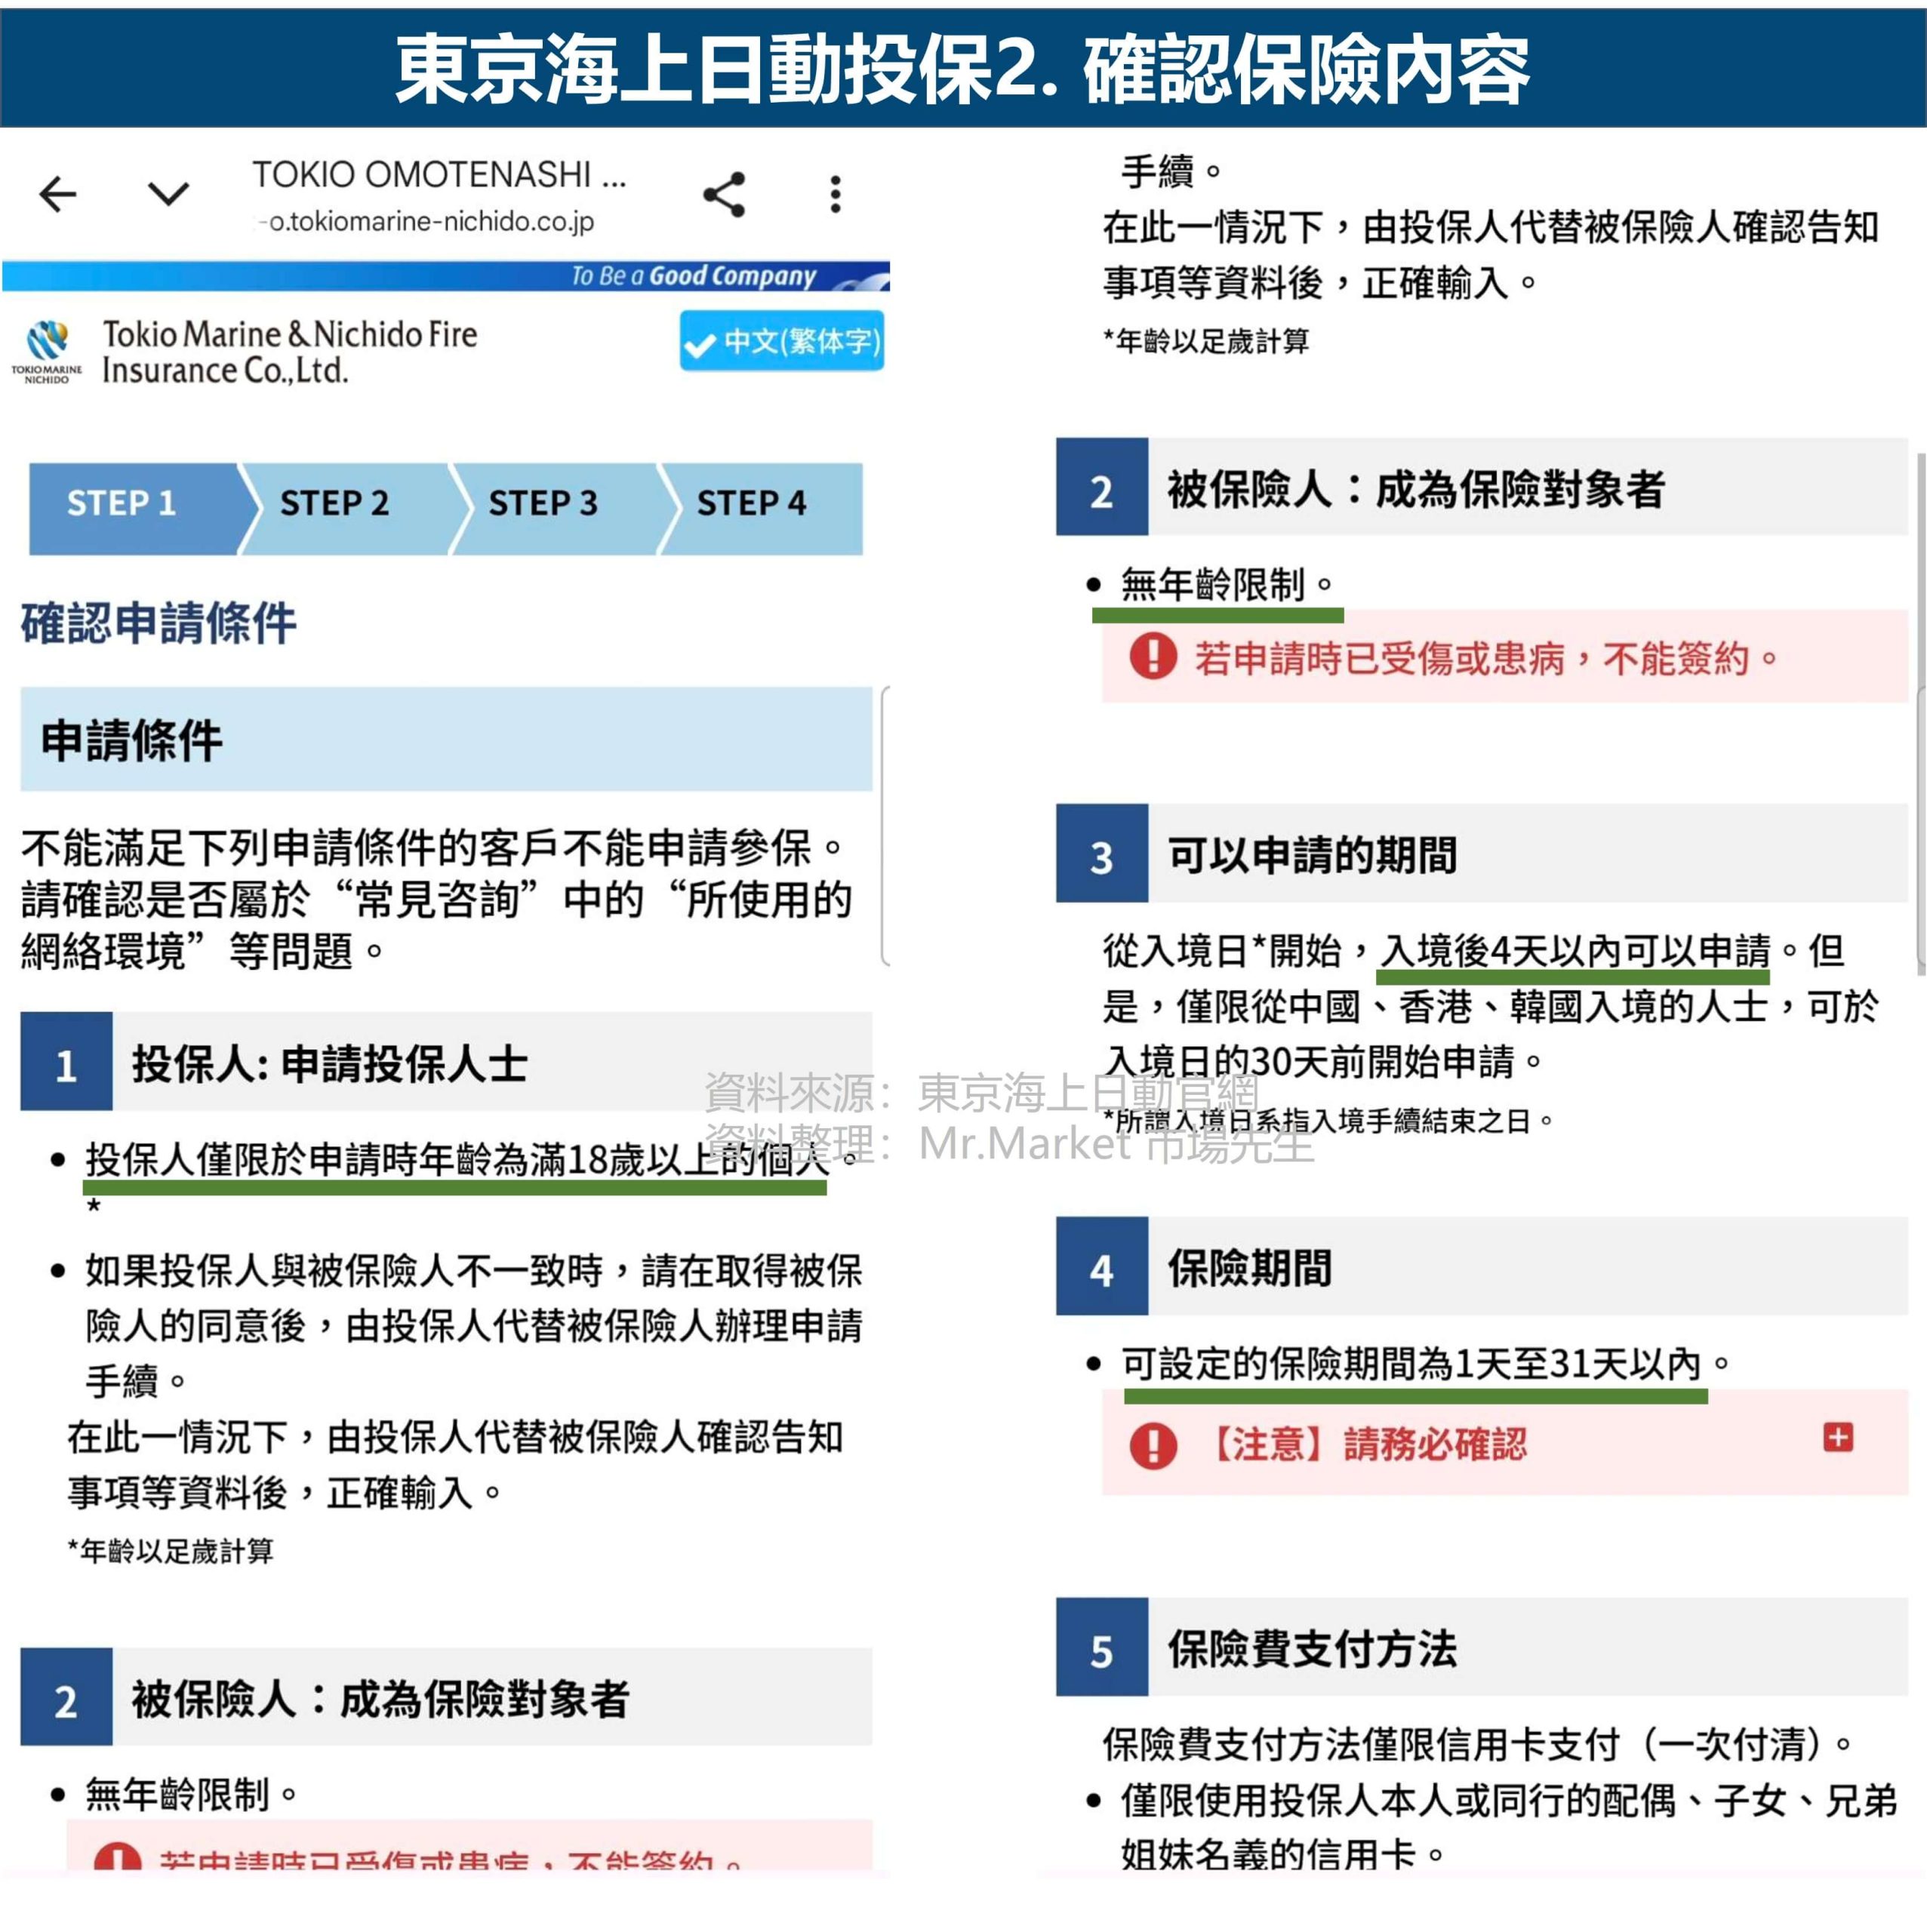Select the STEP 3 tab
Viewport: 1927px width, 1932px height.
pos(543,503)
